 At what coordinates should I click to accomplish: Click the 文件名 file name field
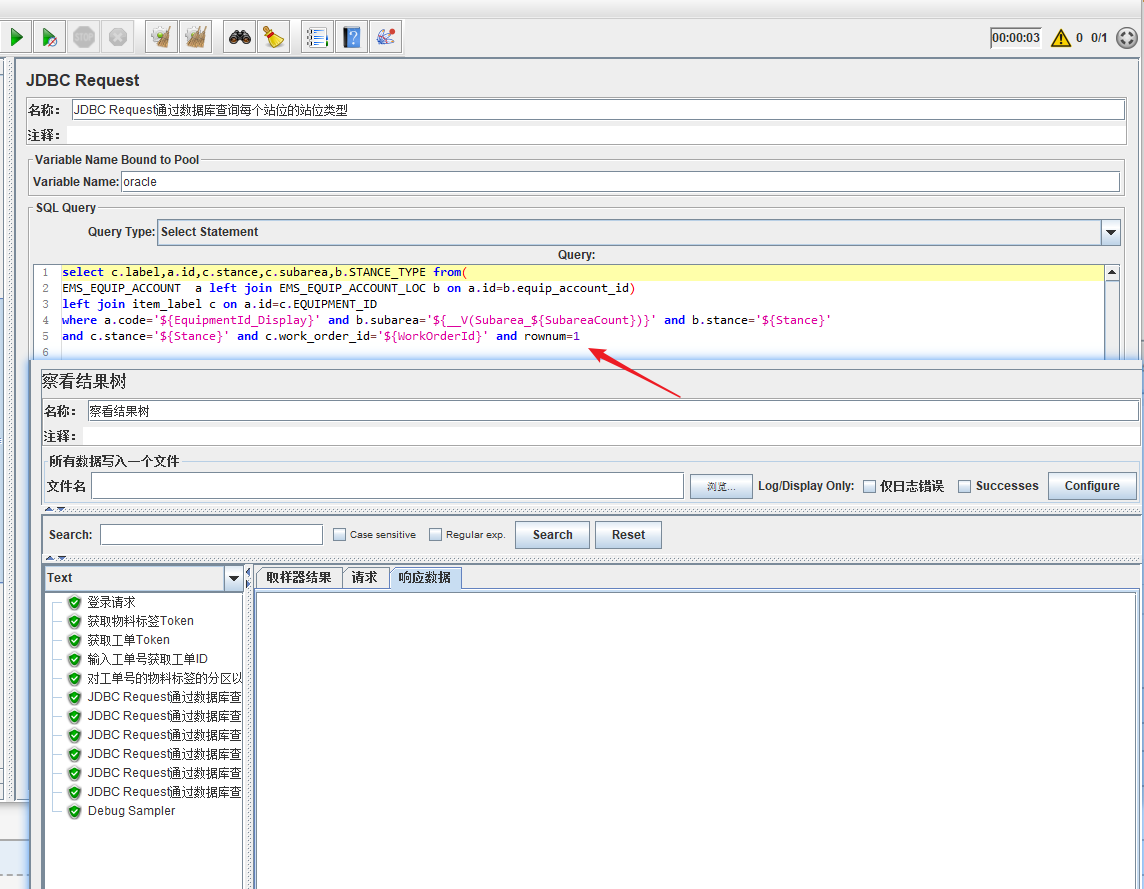[x=387, y=486]
